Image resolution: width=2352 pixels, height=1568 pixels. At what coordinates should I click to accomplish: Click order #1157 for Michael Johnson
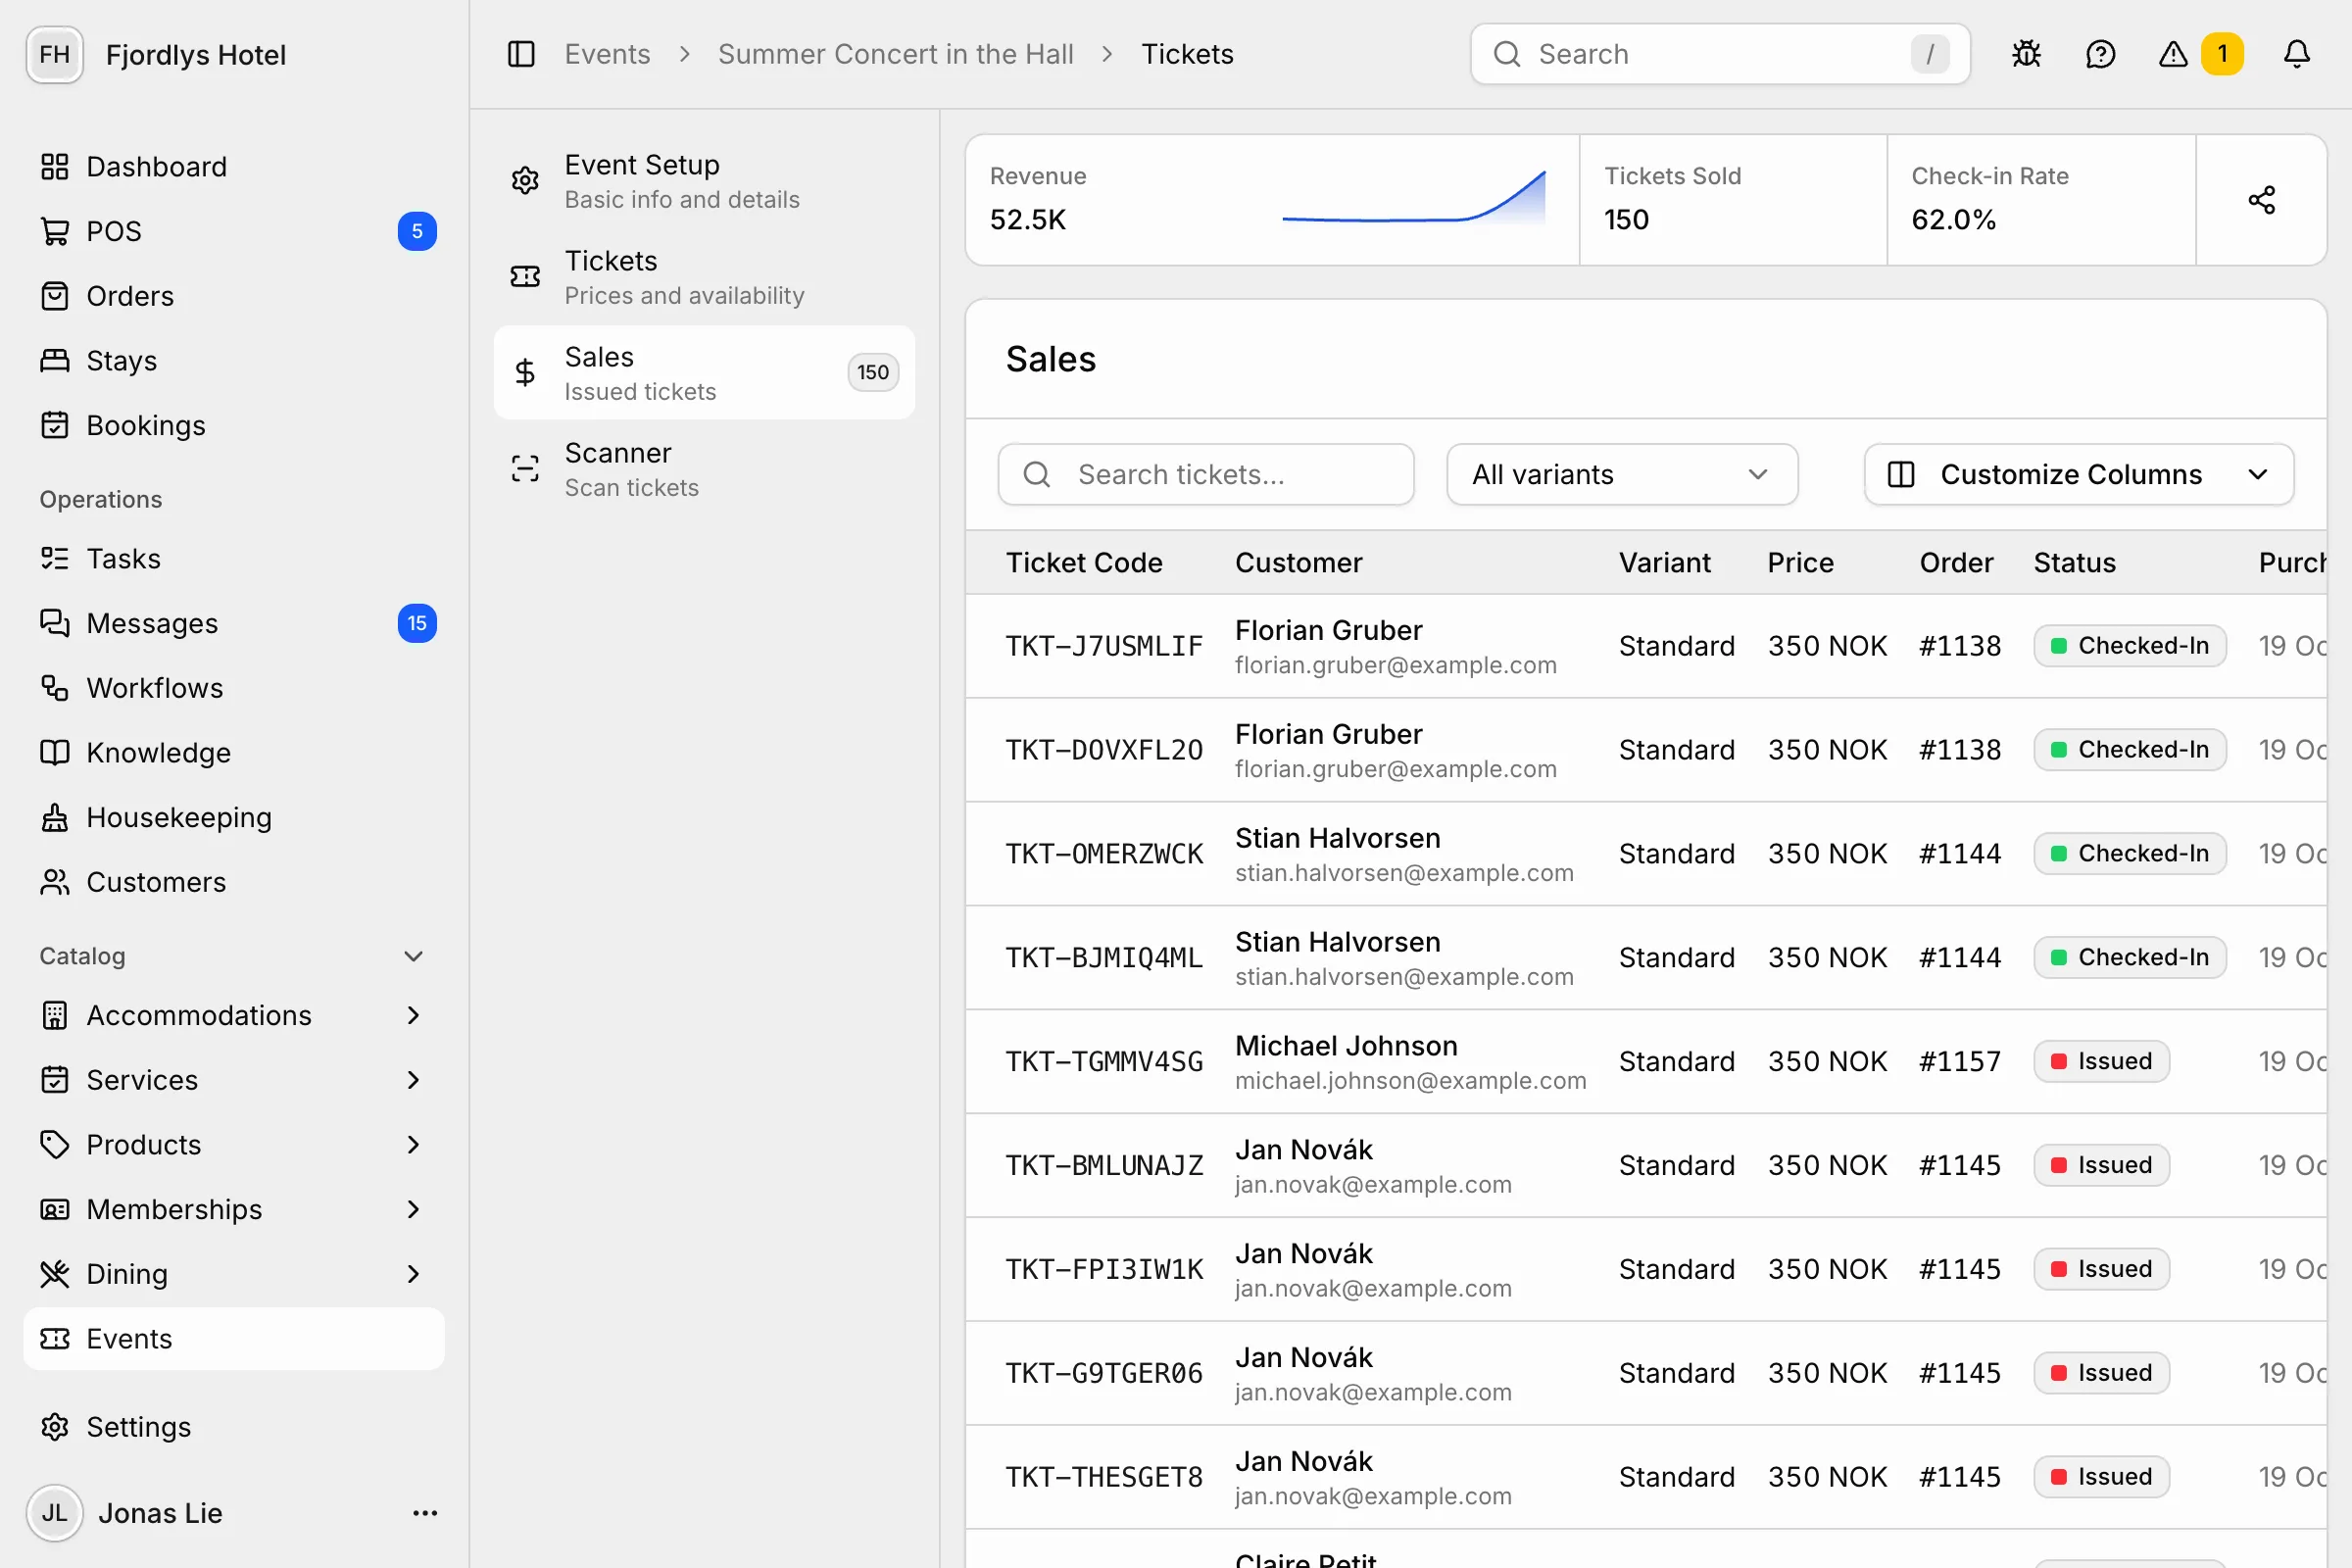[x=1959, y=1061]
